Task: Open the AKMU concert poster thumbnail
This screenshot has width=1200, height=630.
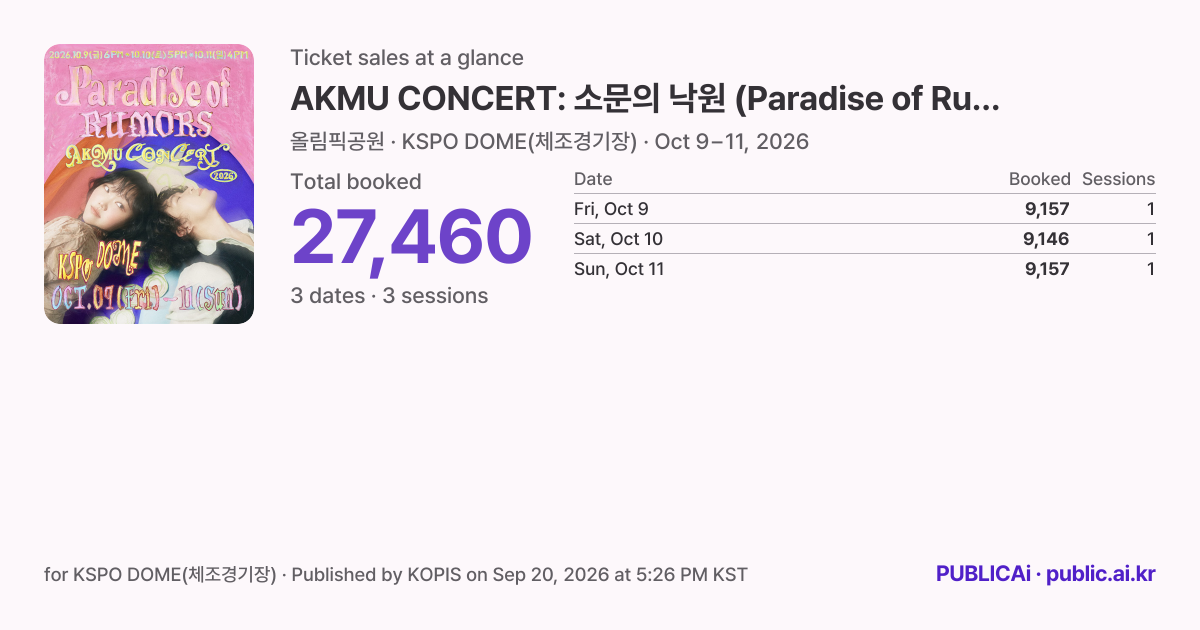Action: click(x=149, y=184)
